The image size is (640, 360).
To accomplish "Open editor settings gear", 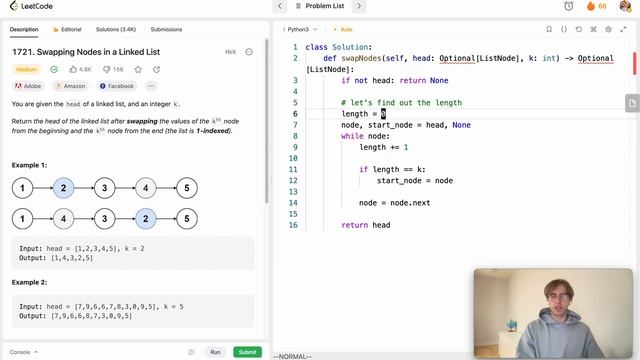I will click(608, 29).
